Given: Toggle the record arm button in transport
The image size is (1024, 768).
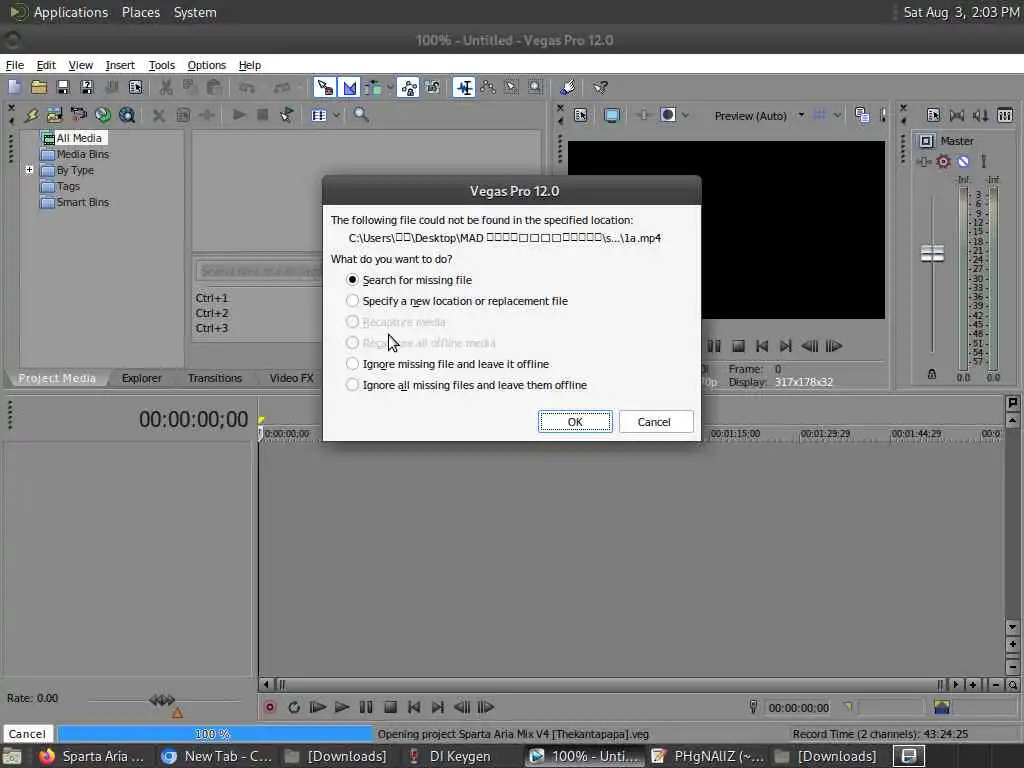Looking at the screenshot, I should click(x=270, y=707).
